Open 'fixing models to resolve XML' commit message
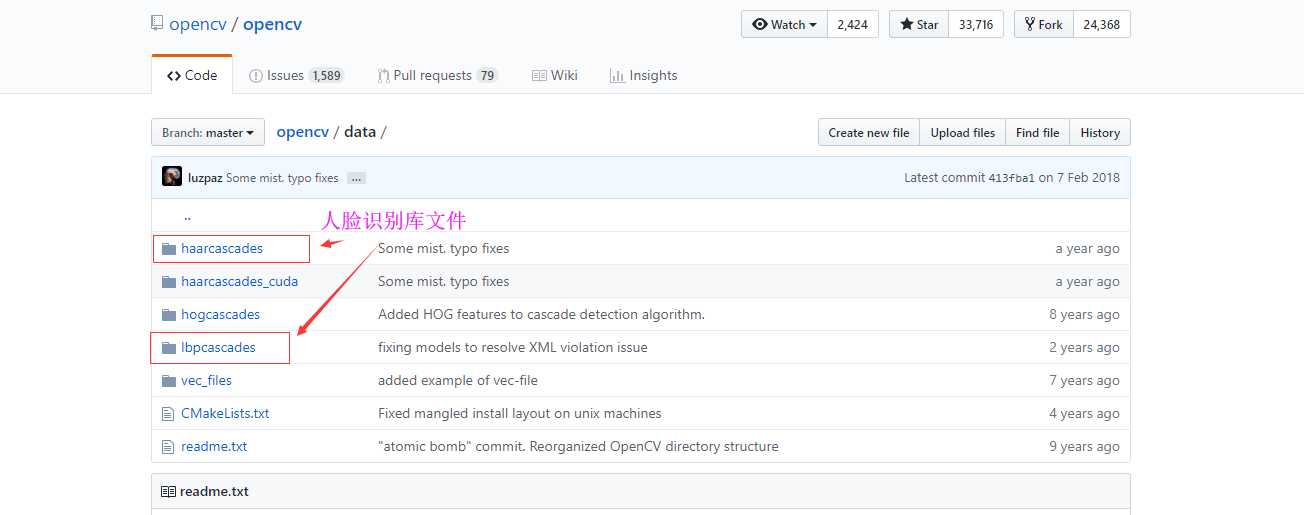The image size is (1304, 515). 512,347
